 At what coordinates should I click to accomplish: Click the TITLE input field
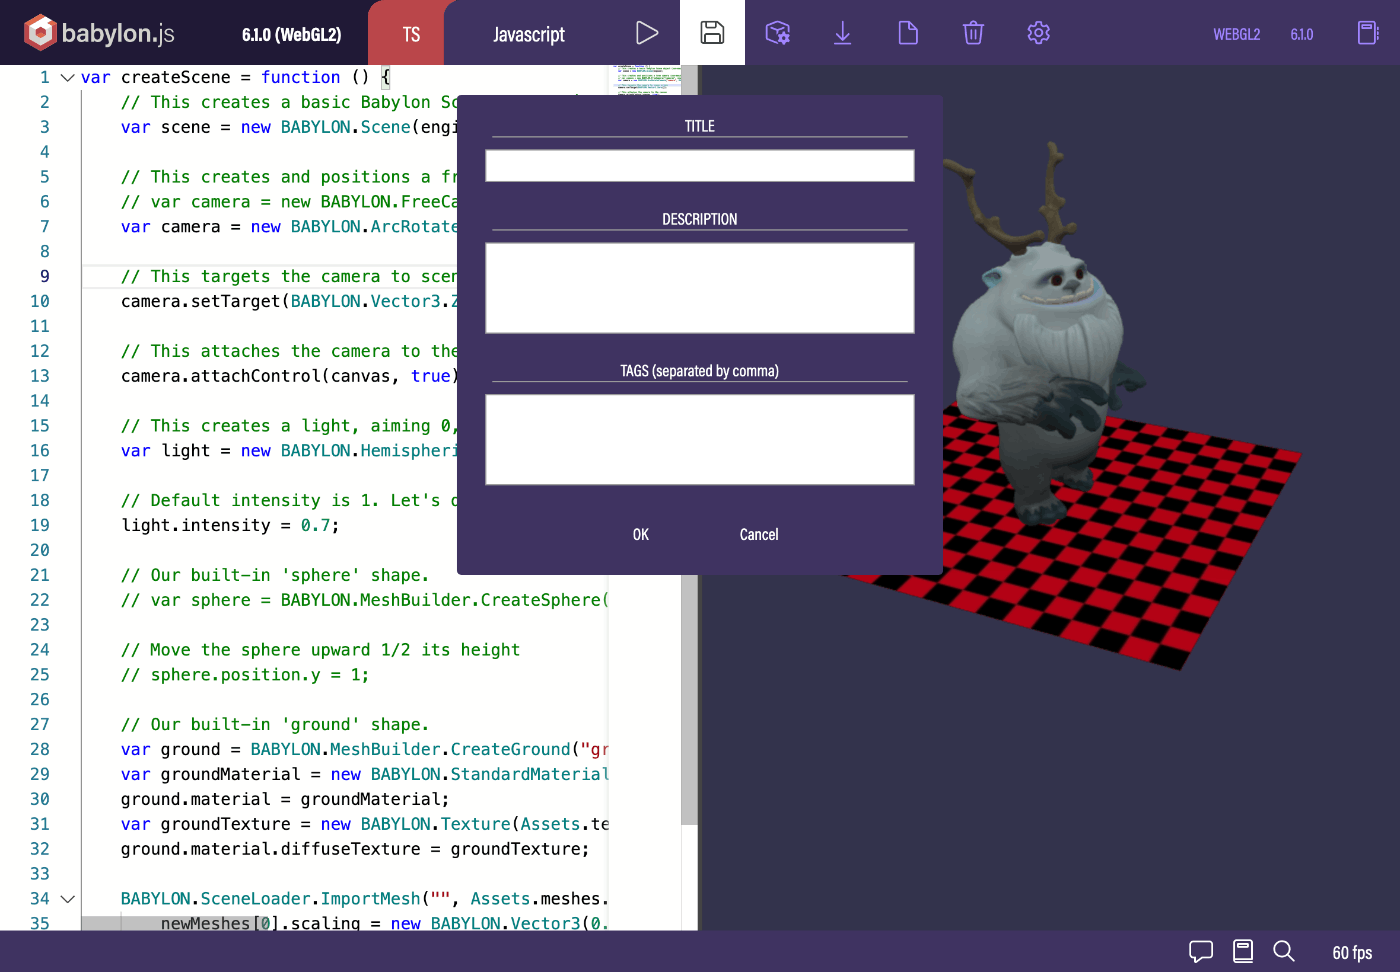(700, 166)
